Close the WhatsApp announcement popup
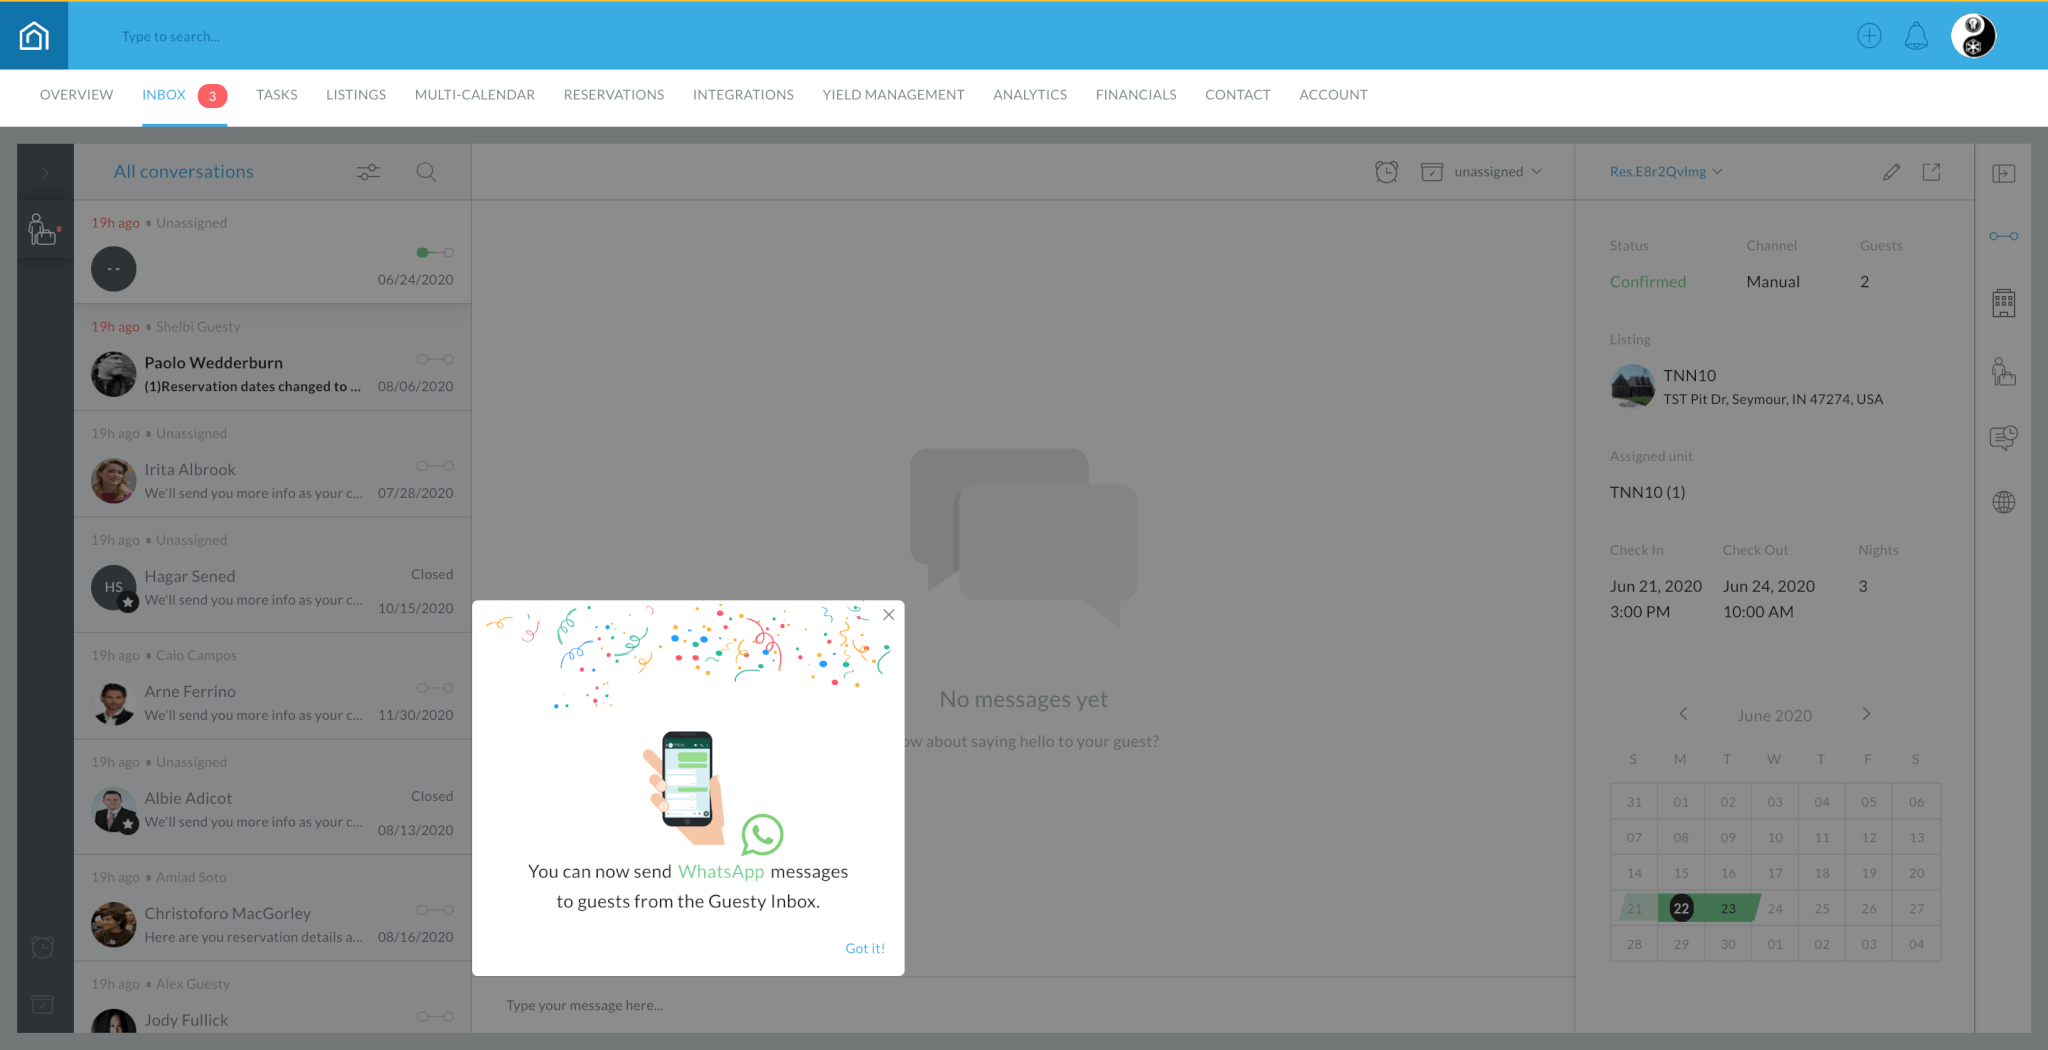 tap(888, 615)
